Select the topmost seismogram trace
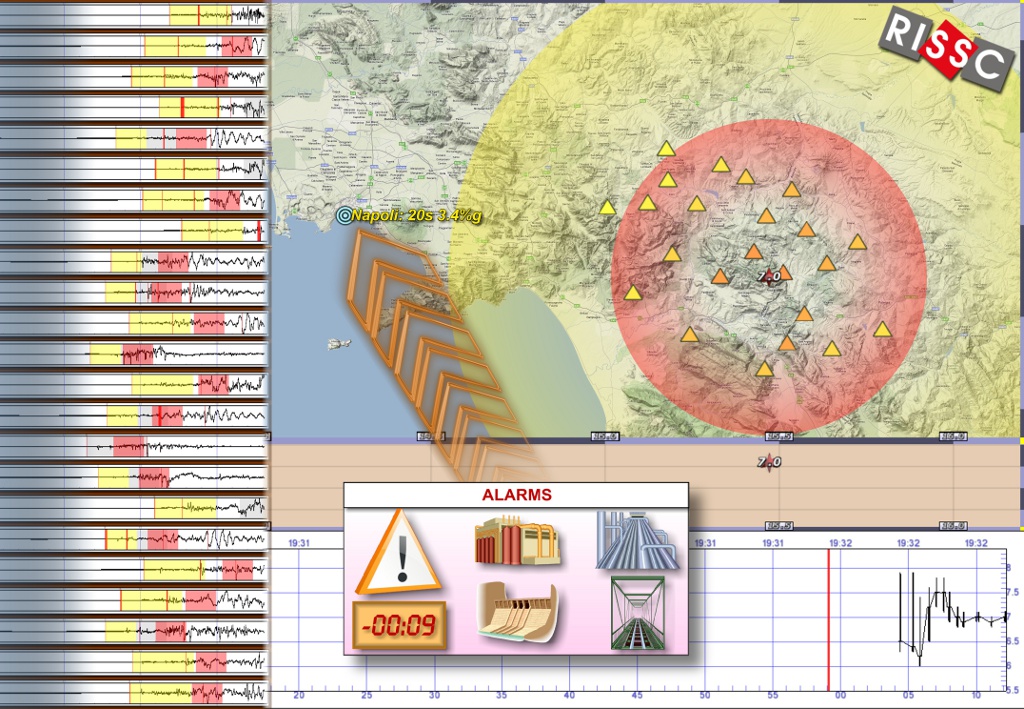1024x709 pixels. tap(133, 15)
